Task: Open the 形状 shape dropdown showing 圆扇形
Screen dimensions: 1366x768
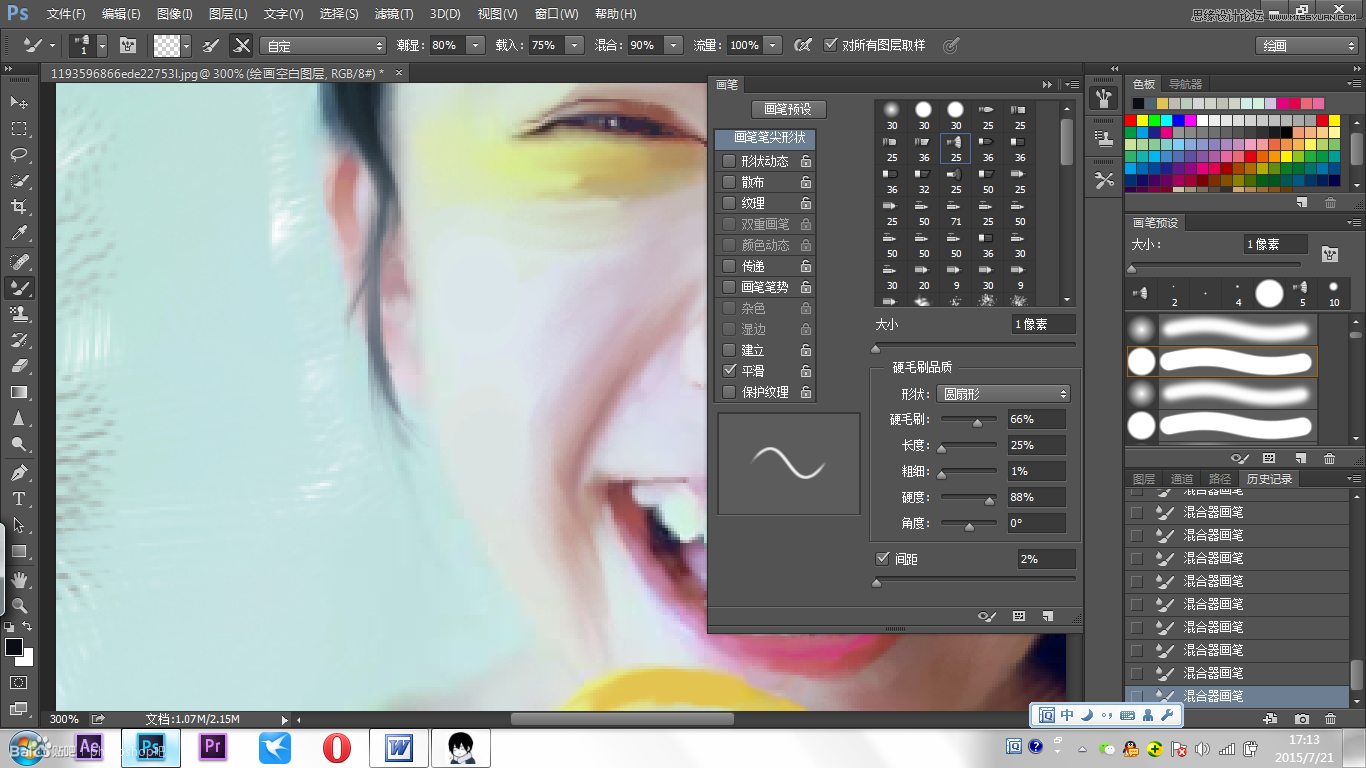Action: point(1004,393)
